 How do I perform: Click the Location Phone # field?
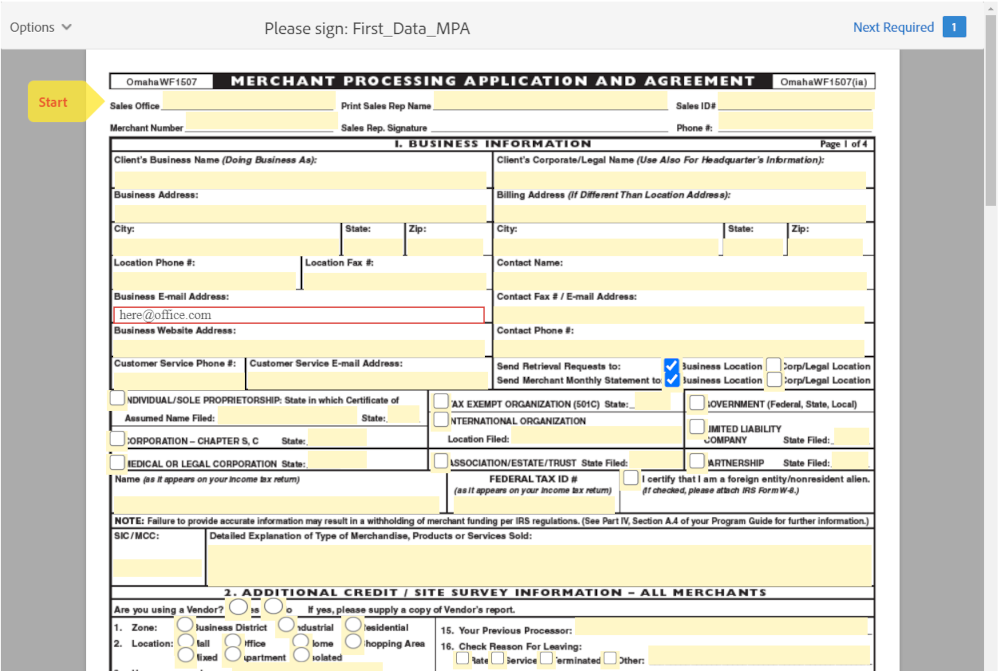coord(205,281)
